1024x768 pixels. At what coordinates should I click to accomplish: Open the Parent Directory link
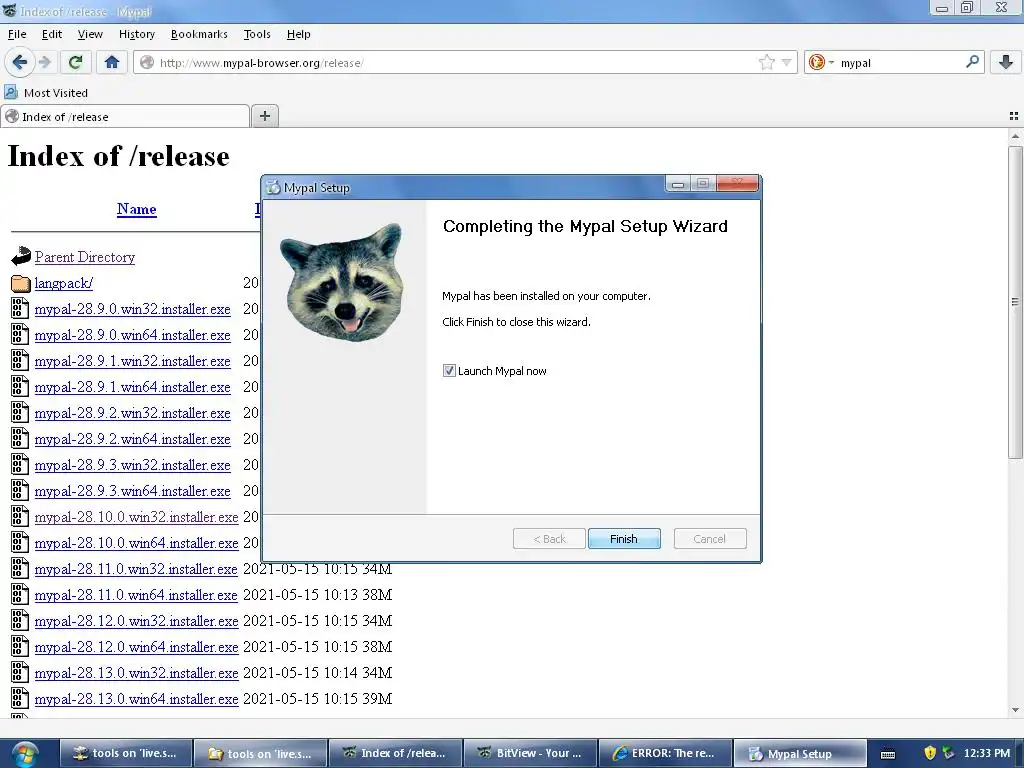pyautogui.click(x=85, y=257)
